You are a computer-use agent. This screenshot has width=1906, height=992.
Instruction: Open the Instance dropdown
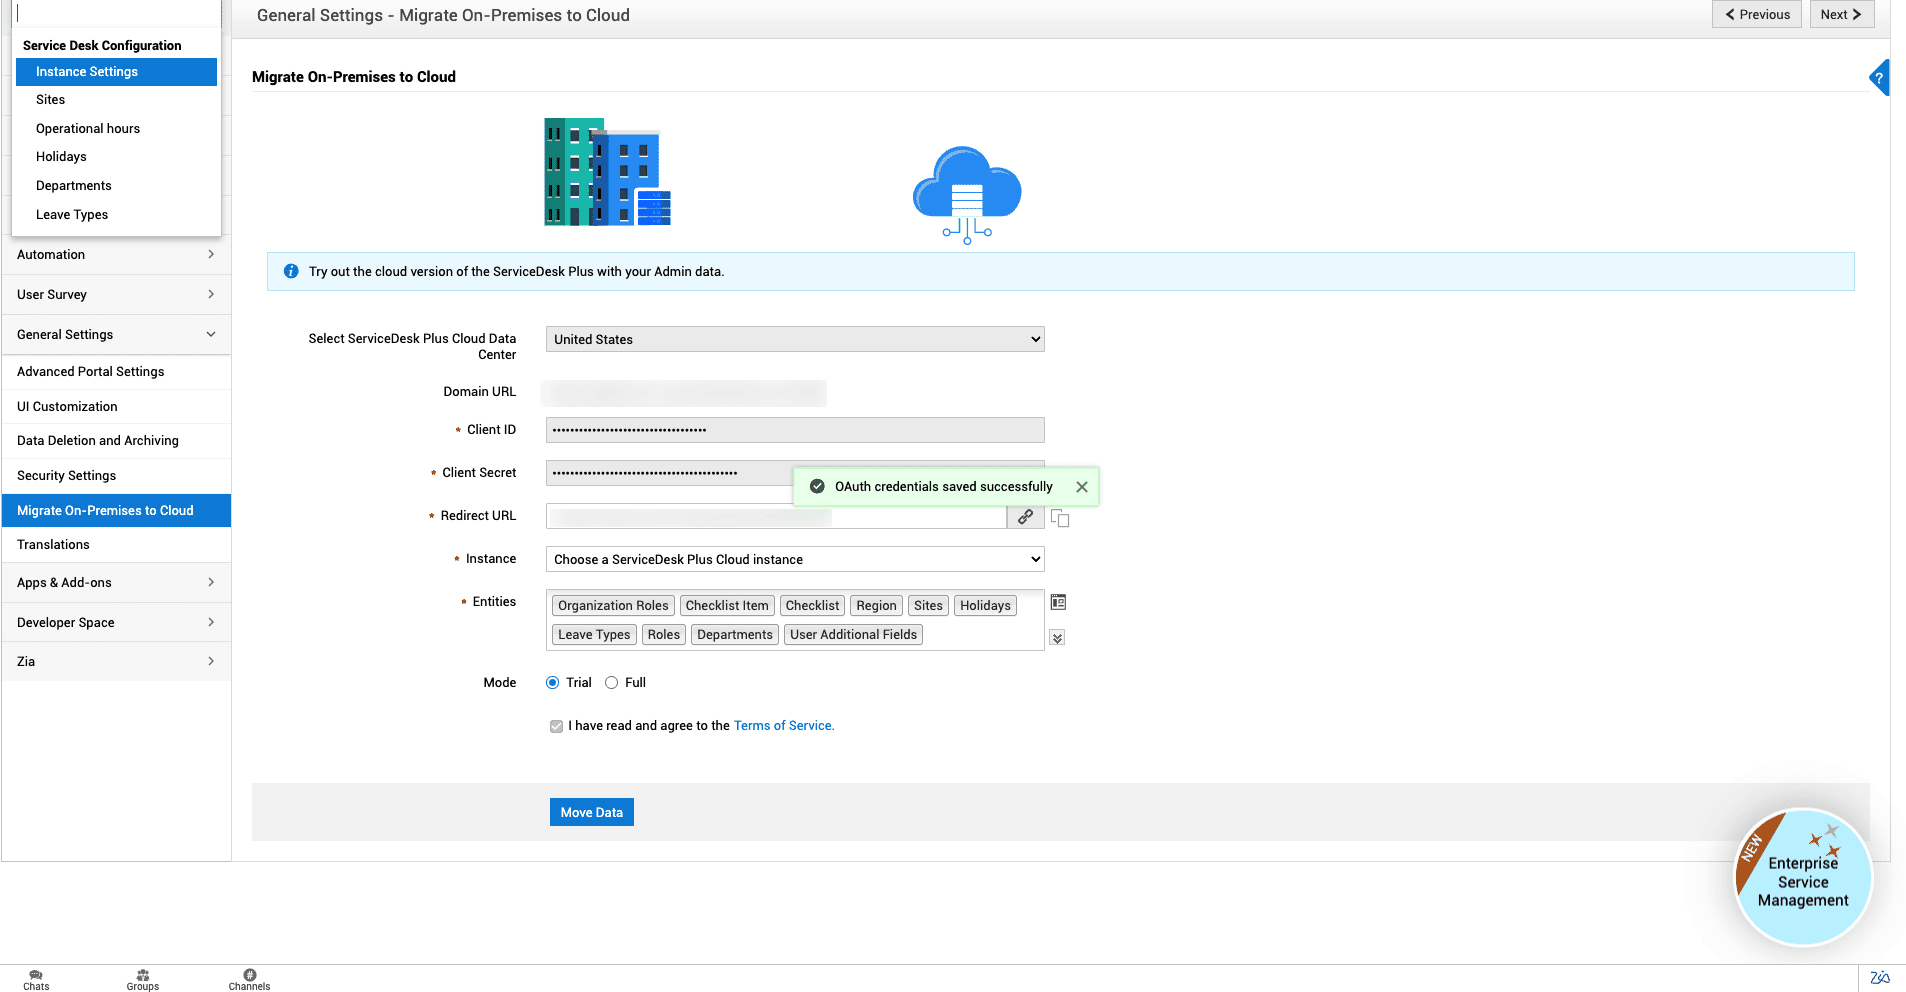pyautogui.click(x=795, y=559)
